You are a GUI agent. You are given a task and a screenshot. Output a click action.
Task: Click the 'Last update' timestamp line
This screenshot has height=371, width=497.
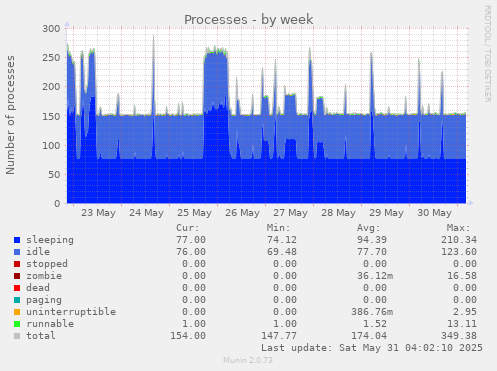click(372, 348)
